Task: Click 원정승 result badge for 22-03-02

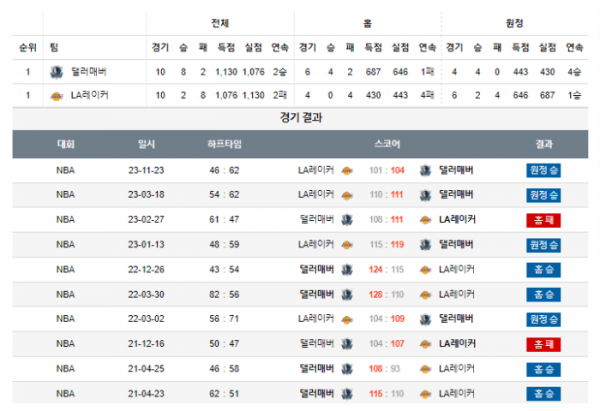Action: click(543, 319)
